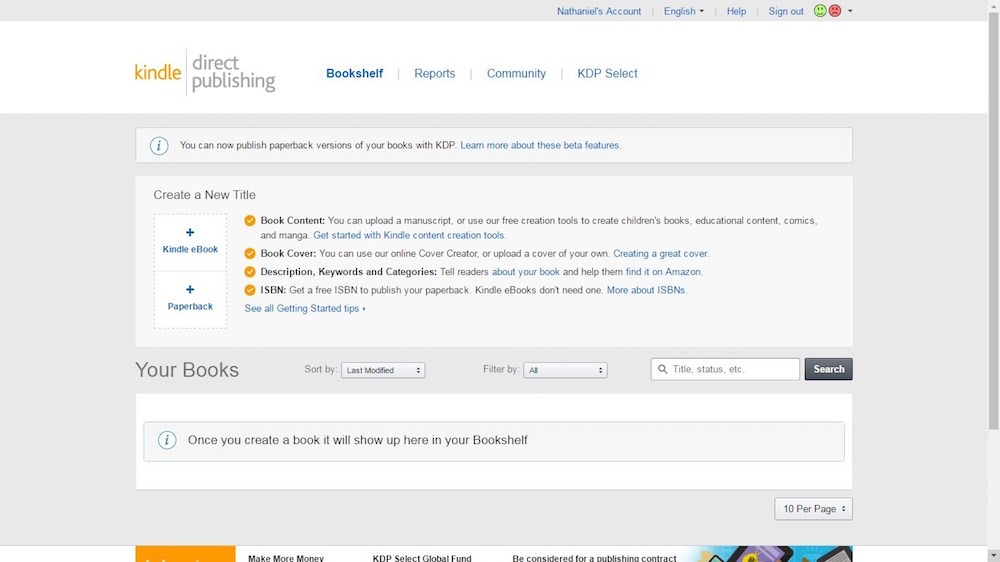This screenshot has height=562, width=1000.
Task: Open the More about ISBNs link
Action: point(647,290)
